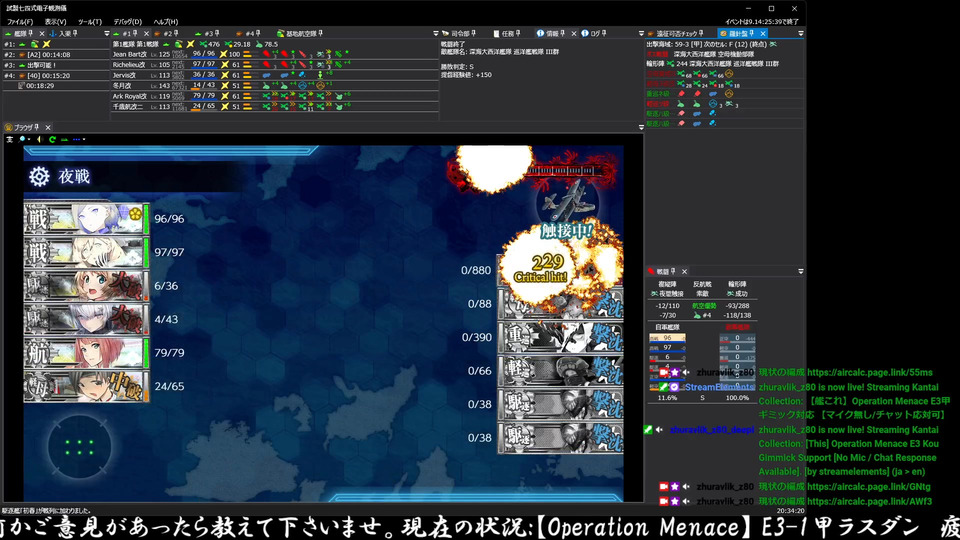
Task: Click Richelieu改 row in fleet list
Action: 275,65
